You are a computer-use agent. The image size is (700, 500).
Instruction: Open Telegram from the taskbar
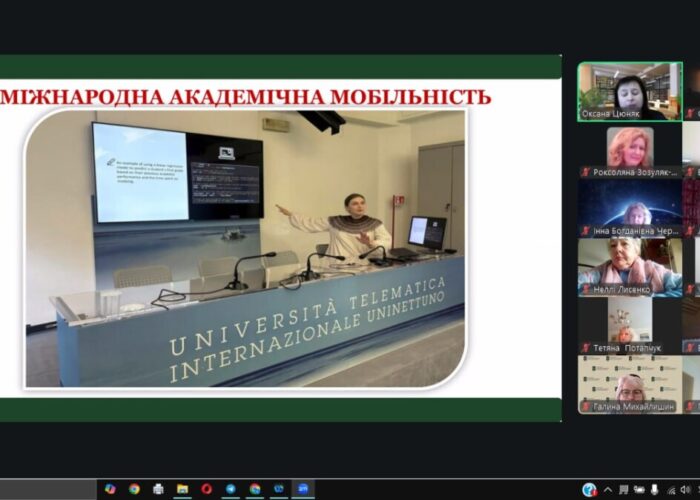click(x=230, y=489)
